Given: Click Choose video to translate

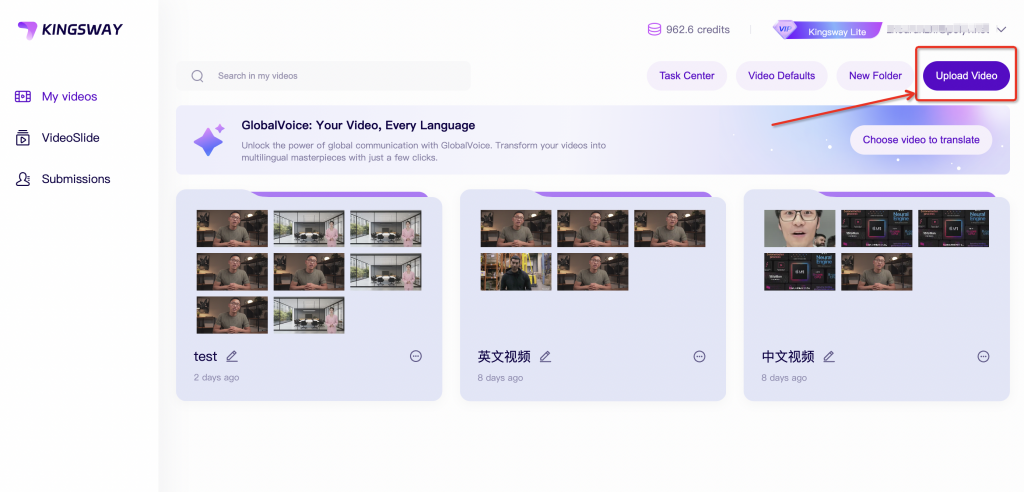Looking at the screenshot, I should (921, 140).
